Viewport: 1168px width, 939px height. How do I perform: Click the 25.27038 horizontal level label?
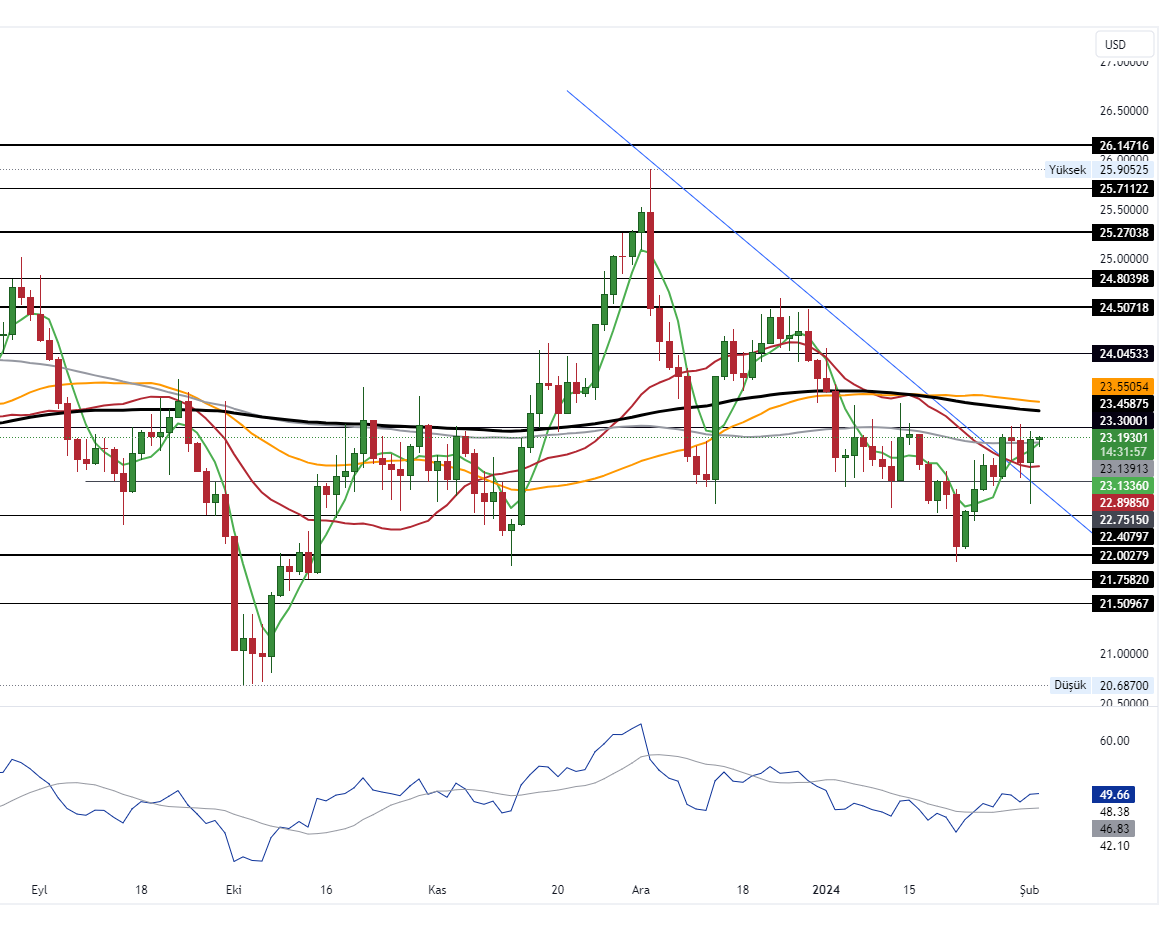pyautogui.click(x=1124, y=232)
